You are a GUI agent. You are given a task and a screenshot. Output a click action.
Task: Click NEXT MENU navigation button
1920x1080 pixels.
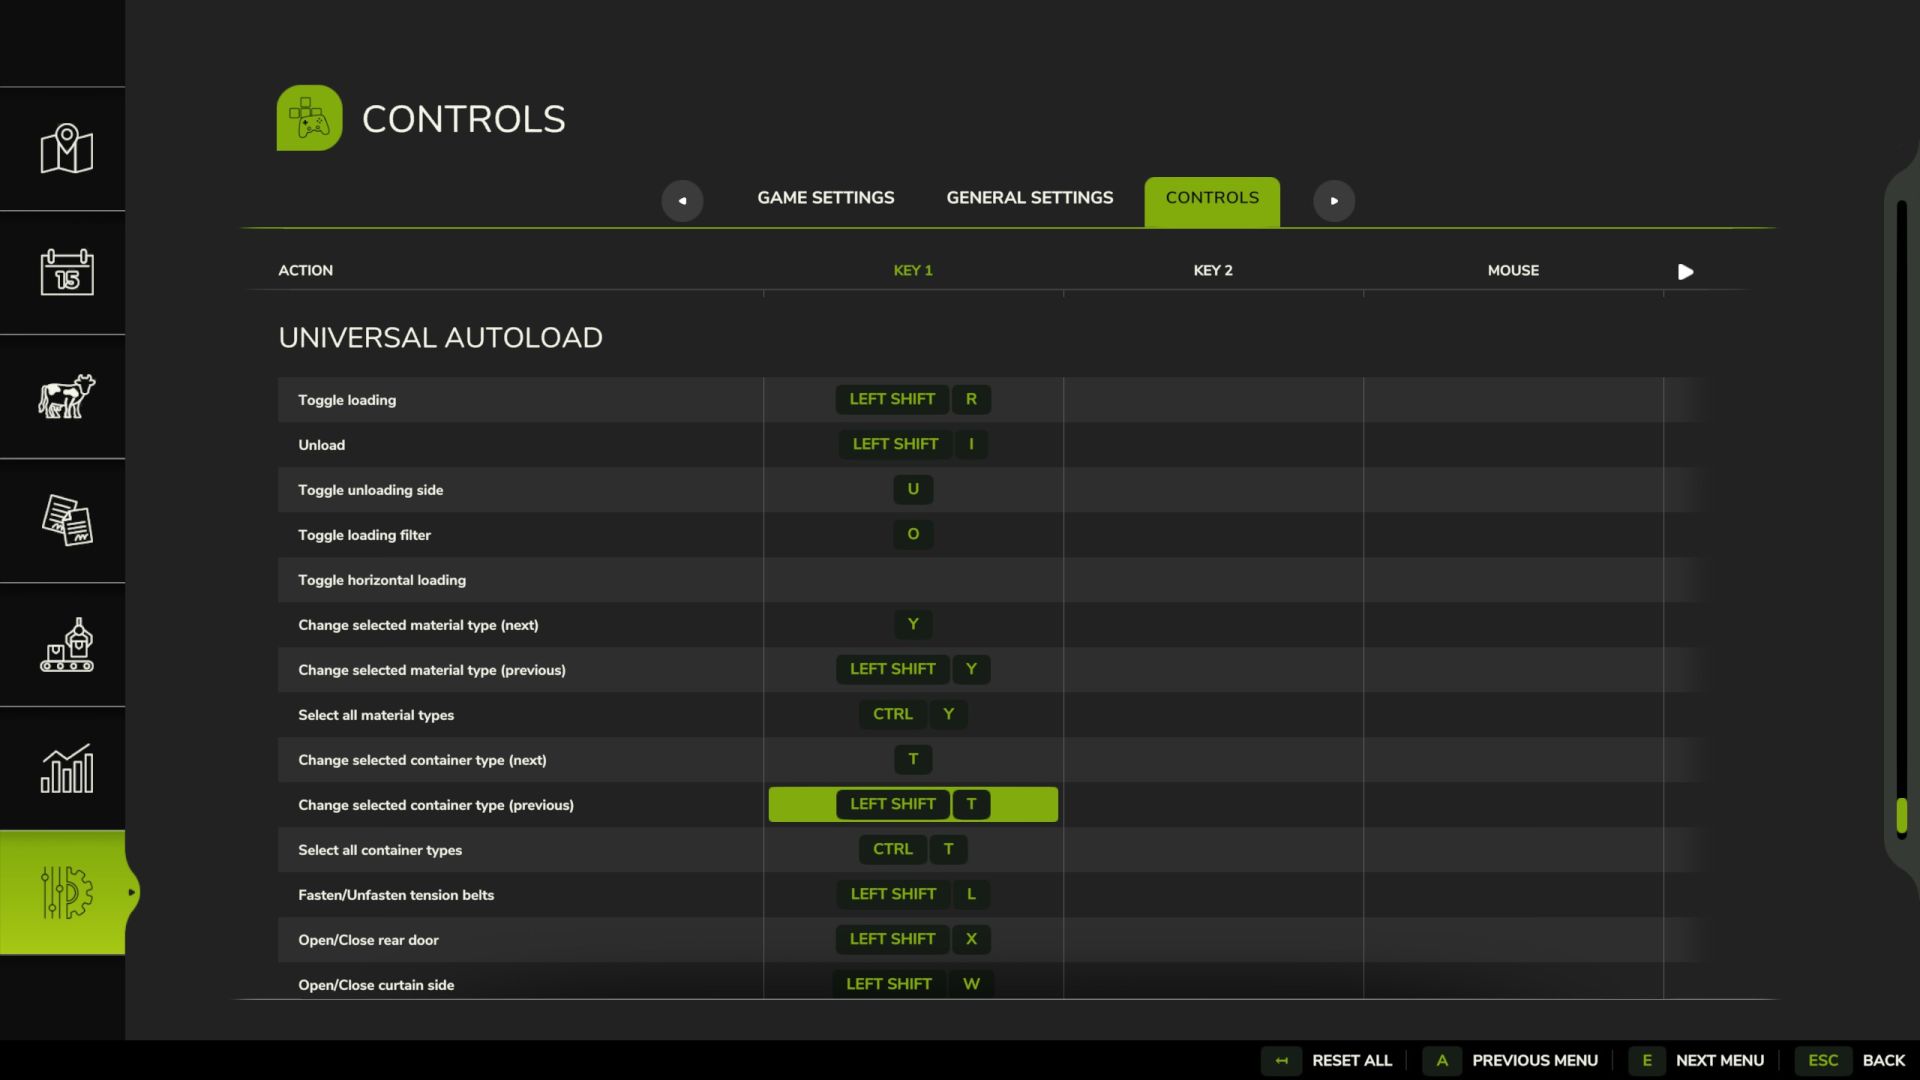(x=1720, y=1060)
